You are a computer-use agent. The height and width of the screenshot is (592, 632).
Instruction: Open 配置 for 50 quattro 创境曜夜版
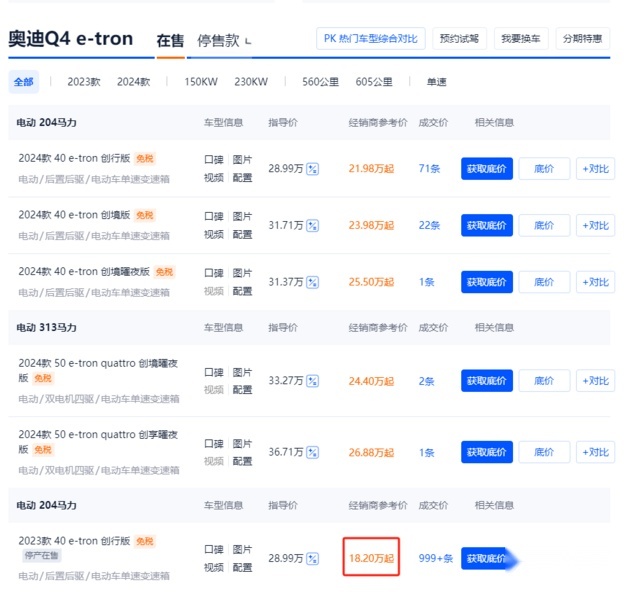pos(242,390)
